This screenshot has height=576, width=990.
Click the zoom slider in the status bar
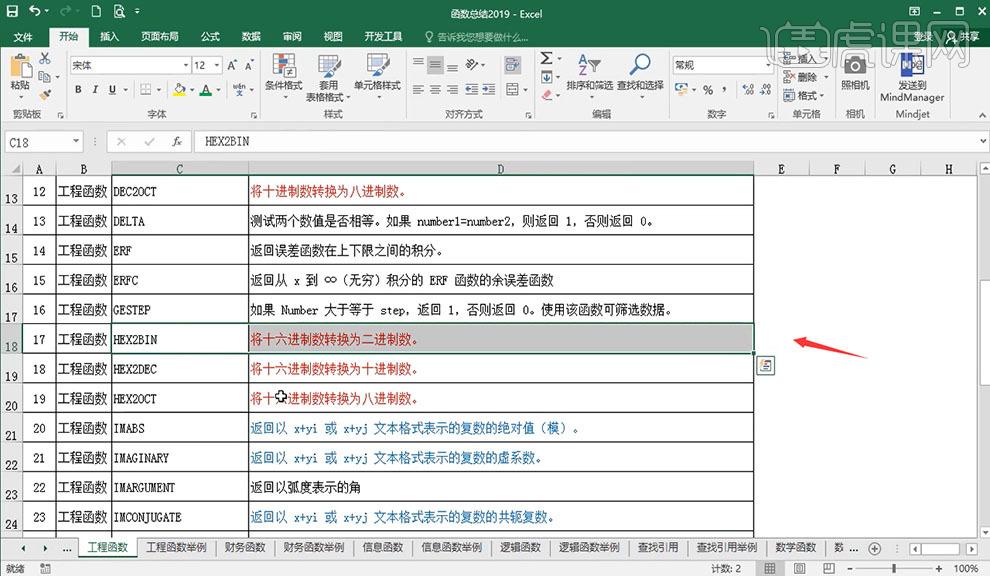pos(894,568)
